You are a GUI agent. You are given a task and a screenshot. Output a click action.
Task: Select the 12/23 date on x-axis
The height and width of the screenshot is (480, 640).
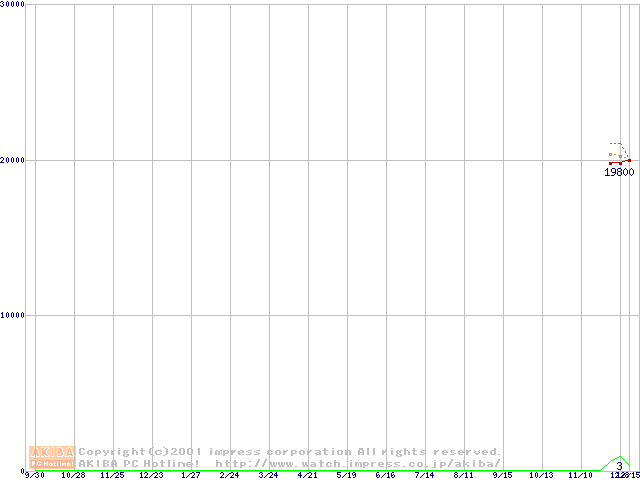[x=152, y=475]
